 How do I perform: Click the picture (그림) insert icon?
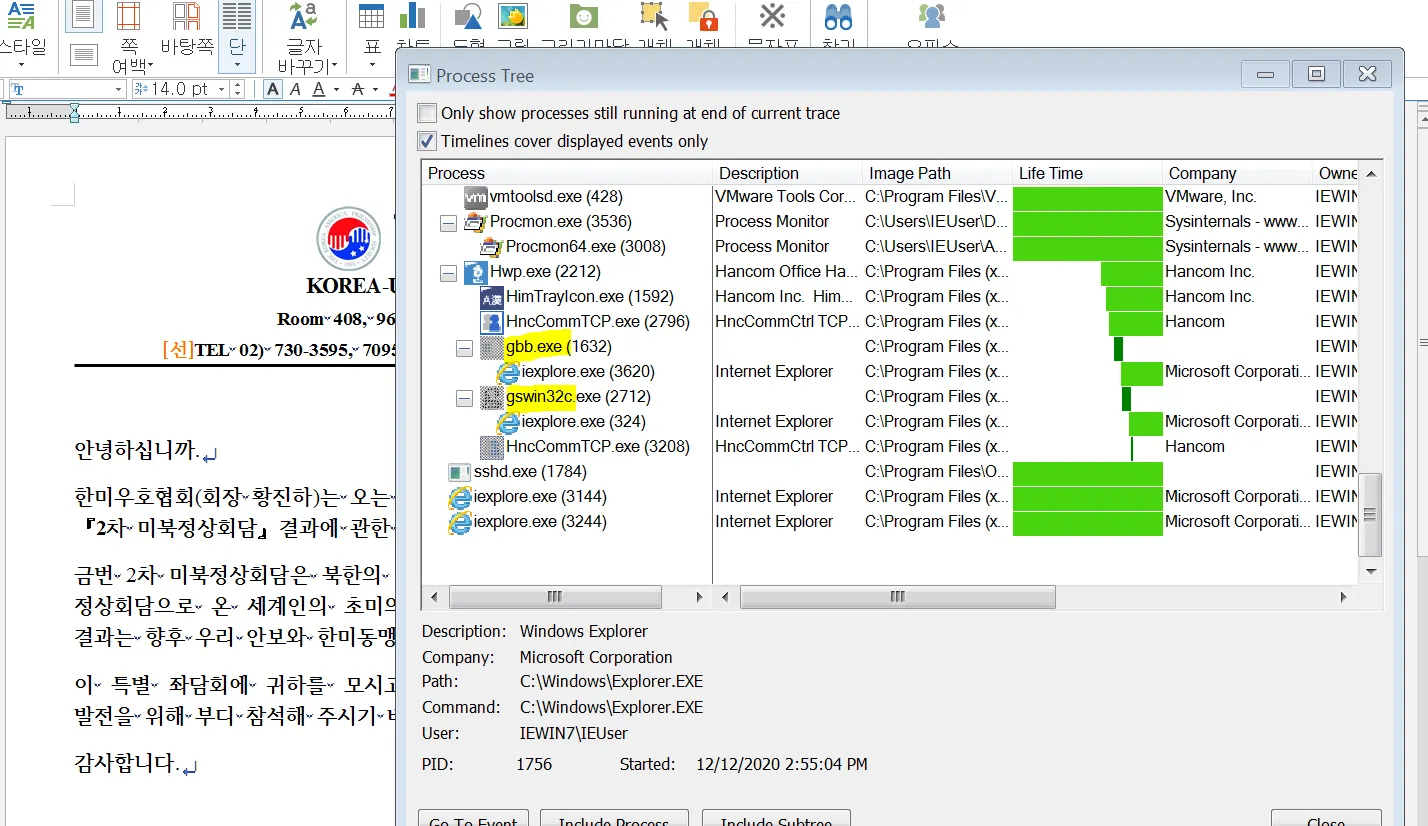click(x=512, y=17)
